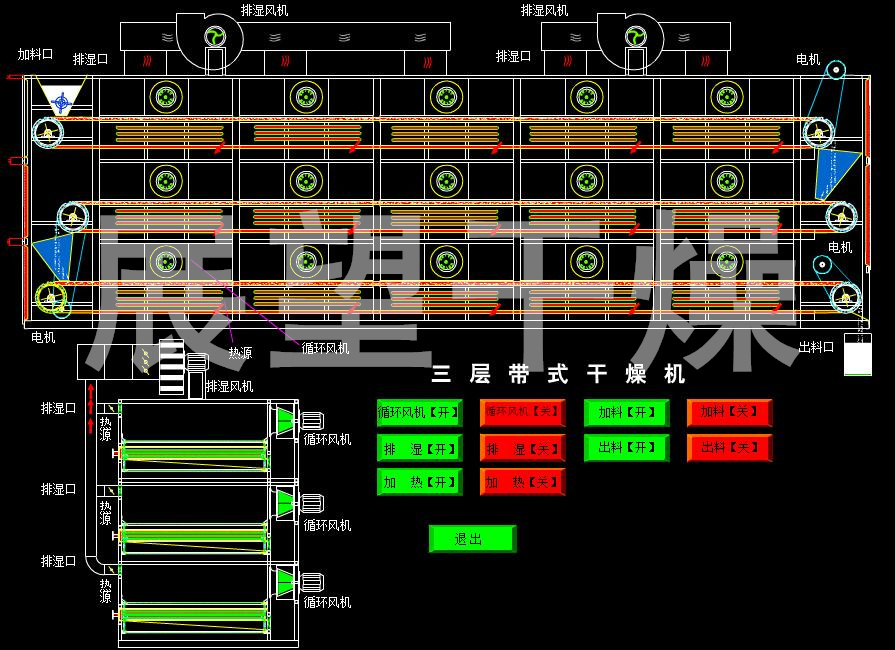Viewport: 895px width, 650px height.
Task: Turn off circulation fan with 循环风机【关】
Action: pos(522,412)
